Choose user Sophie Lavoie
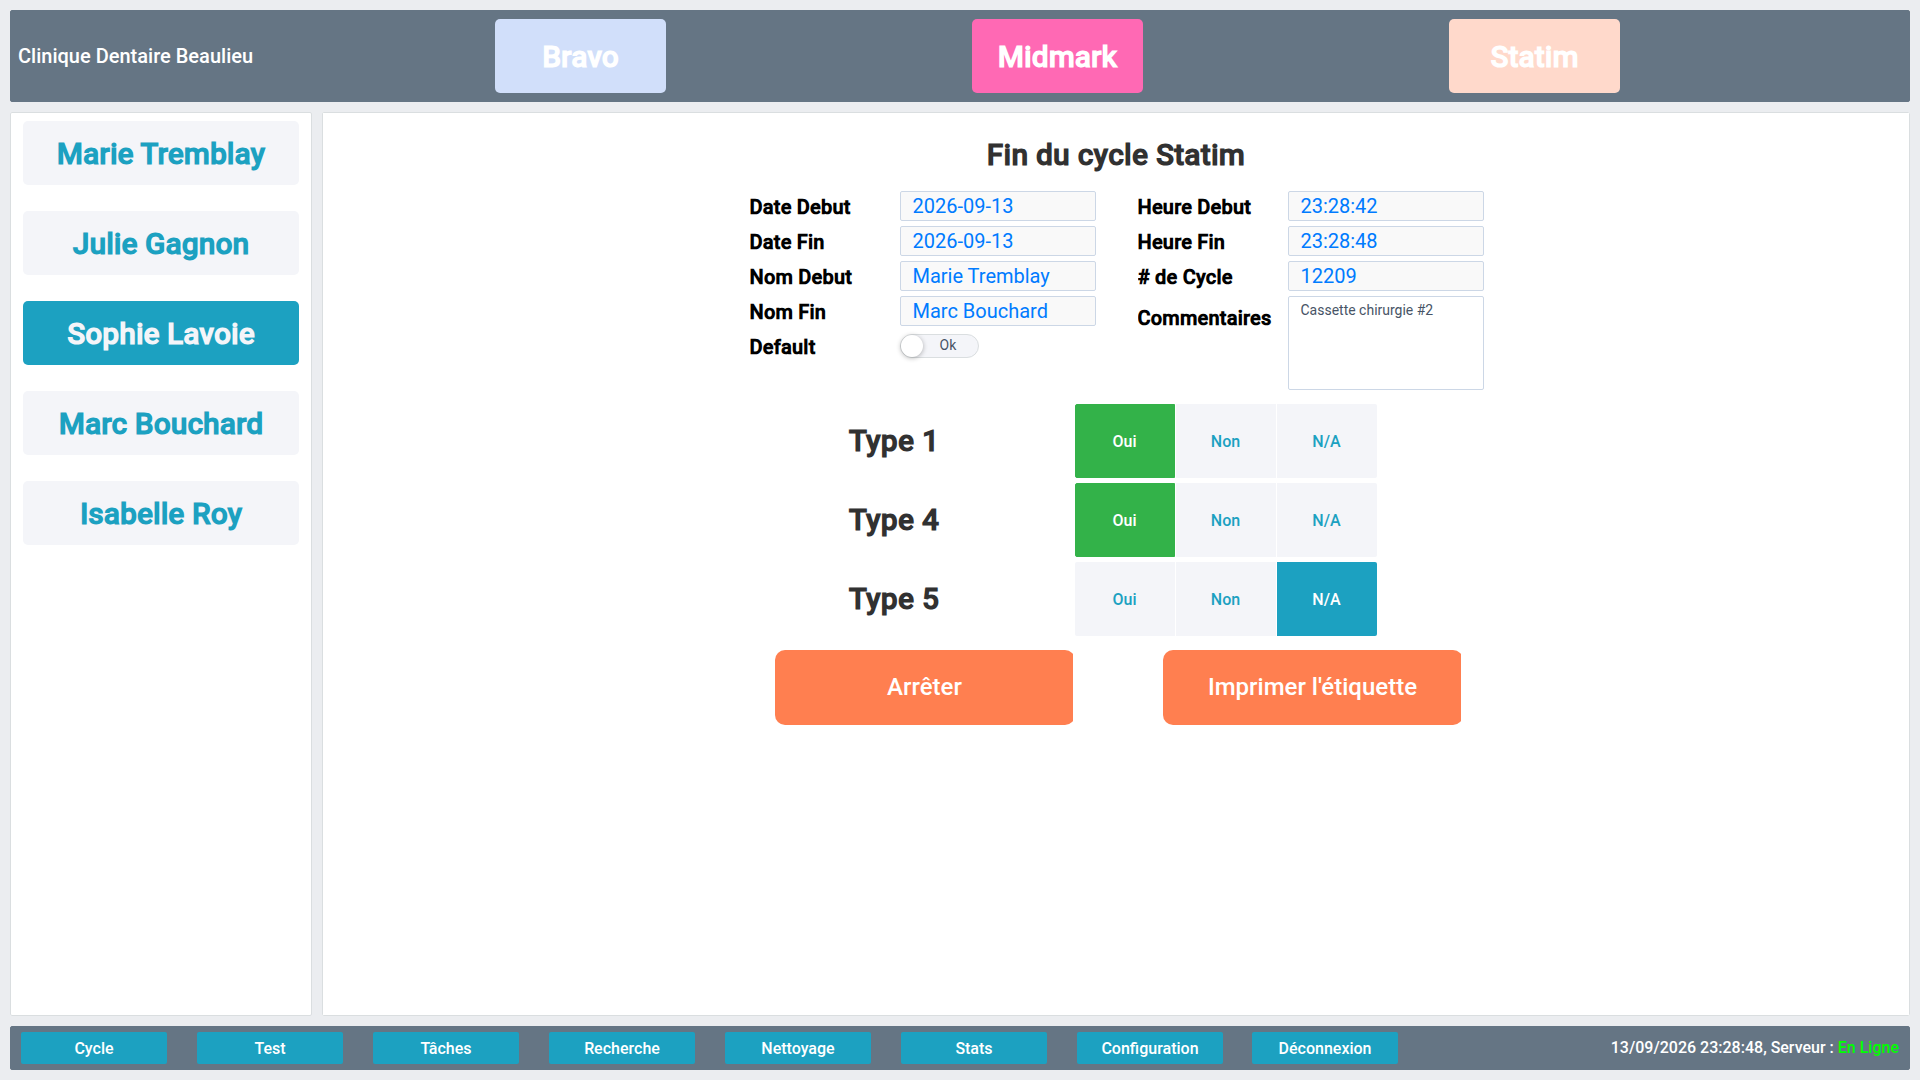Image resolution: width=1920 pixels, height=1080 pixels. click(161, 333)
